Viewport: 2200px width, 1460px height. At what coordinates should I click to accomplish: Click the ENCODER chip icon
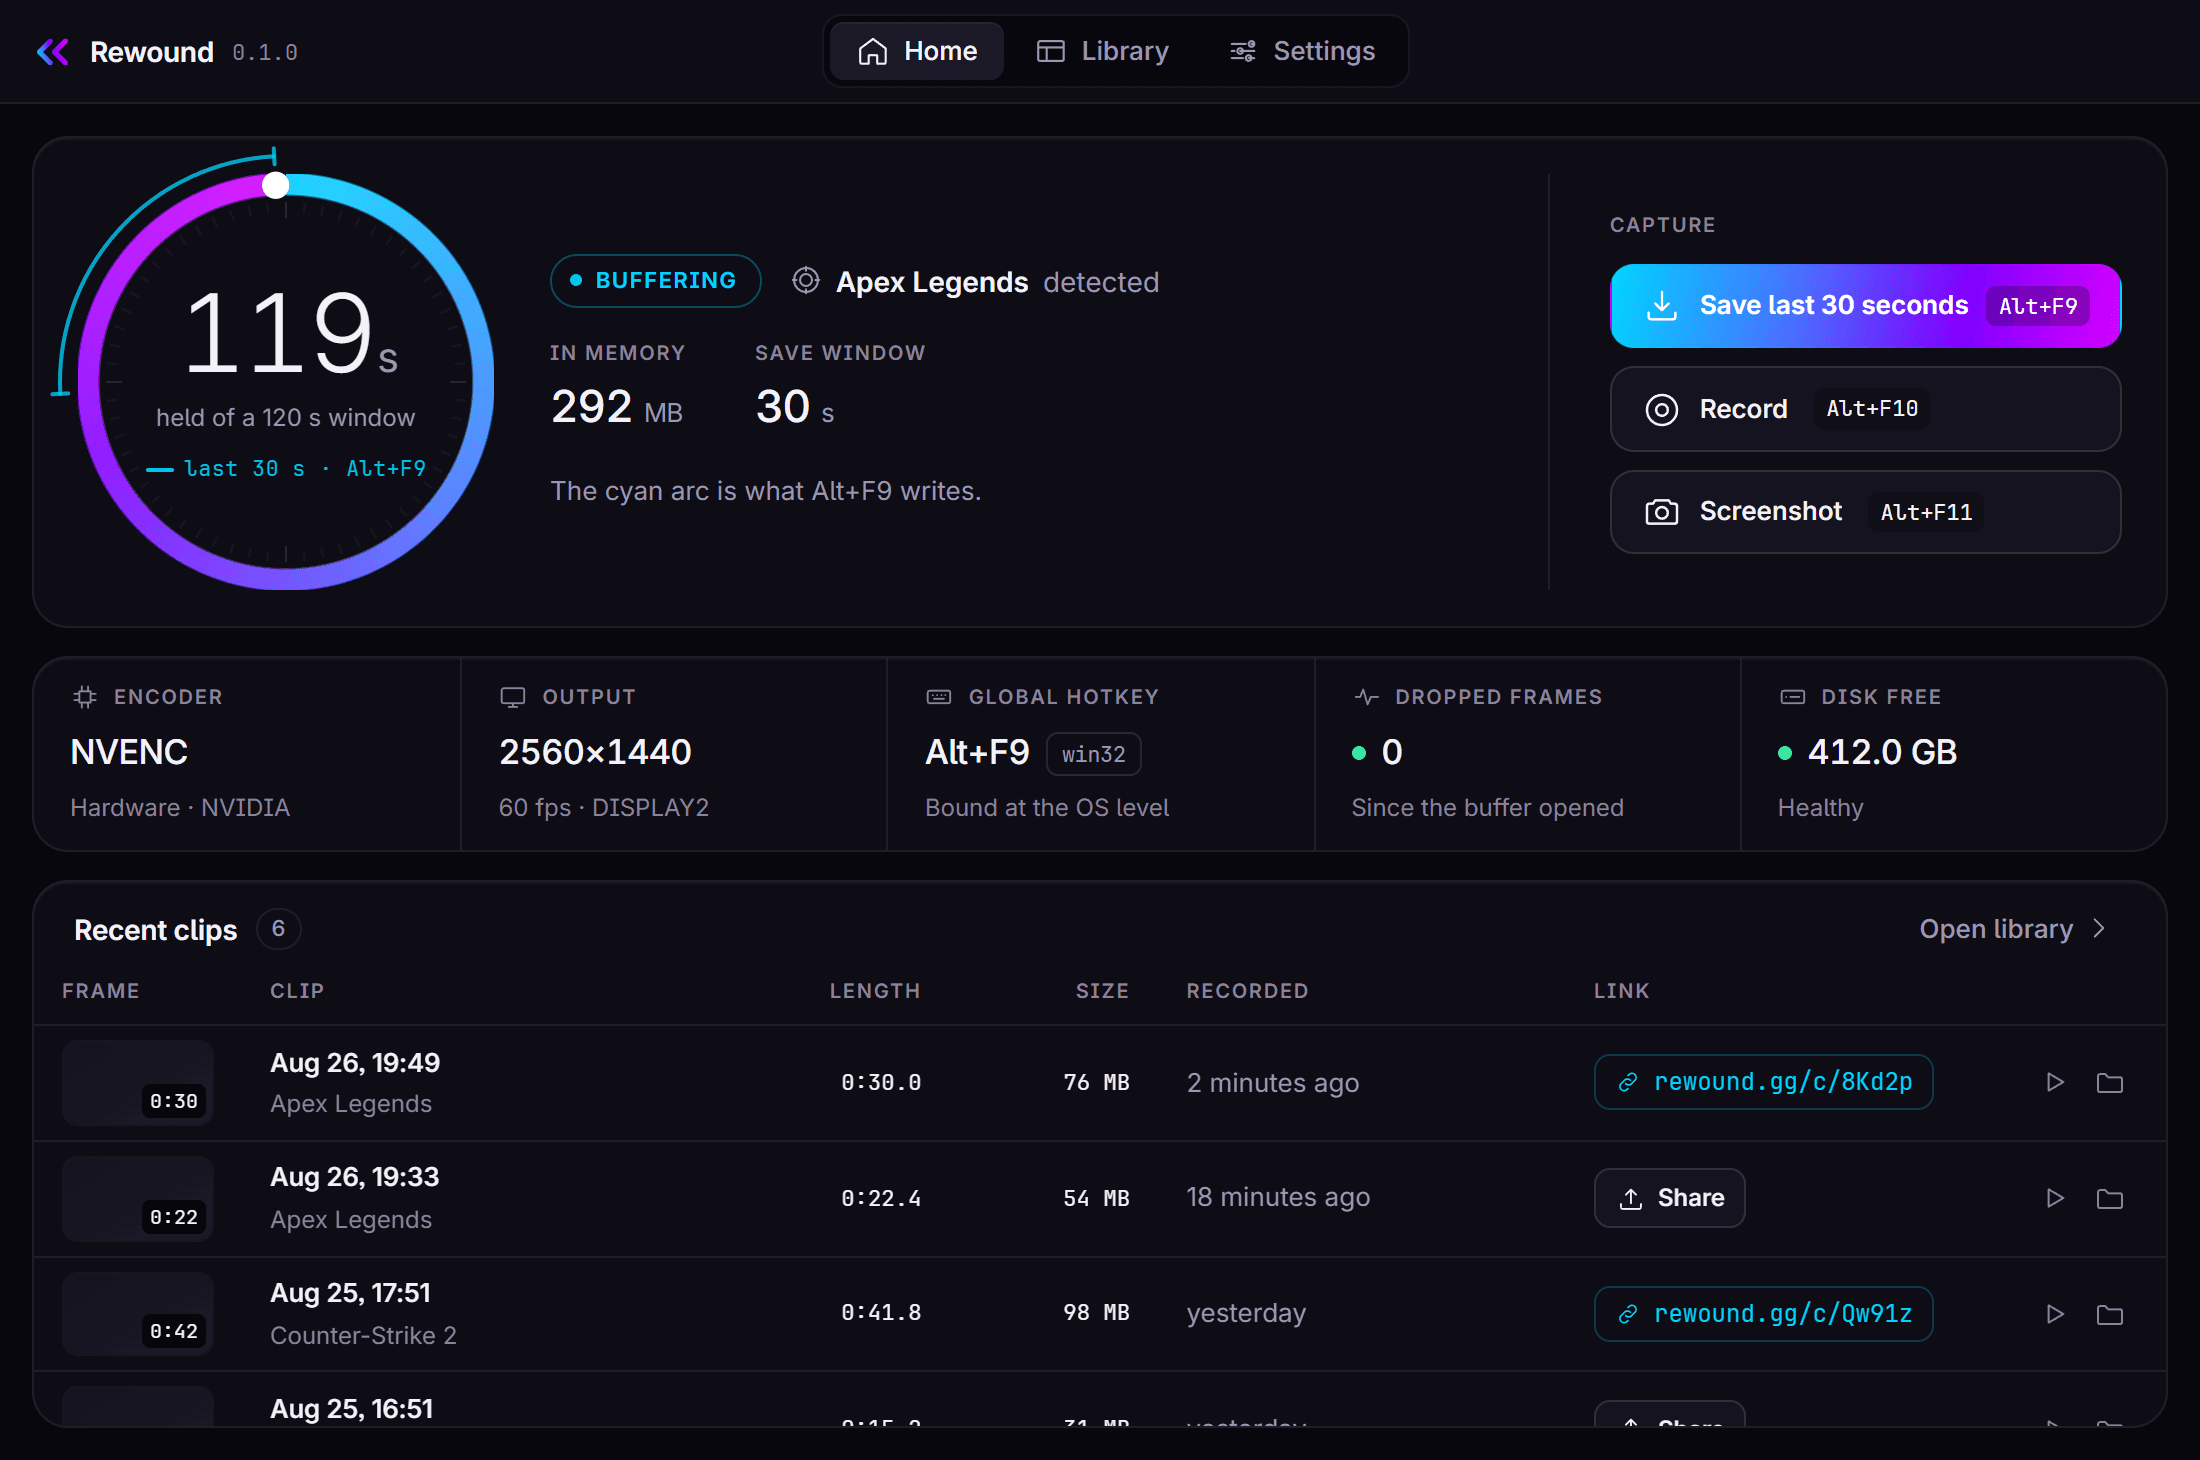[x=85, y=697]
